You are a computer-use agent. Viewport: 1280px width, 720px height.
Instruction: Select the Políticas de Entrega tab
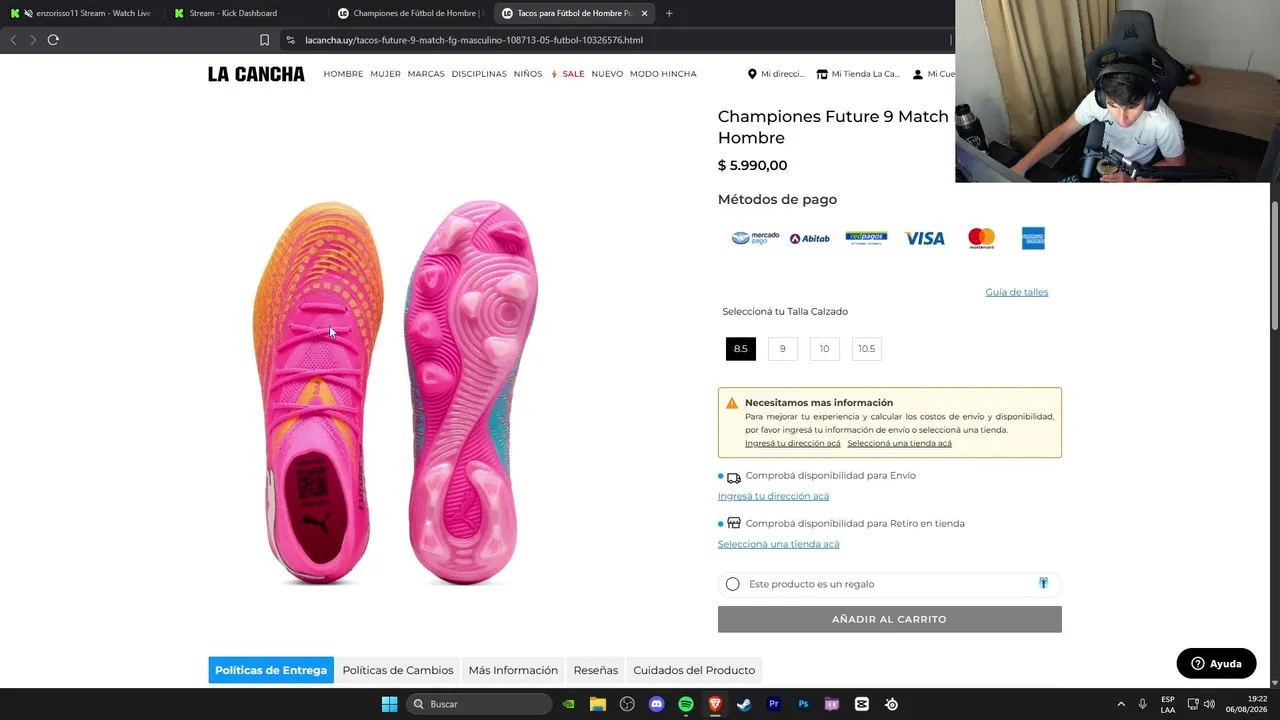(x=271, y=670)
